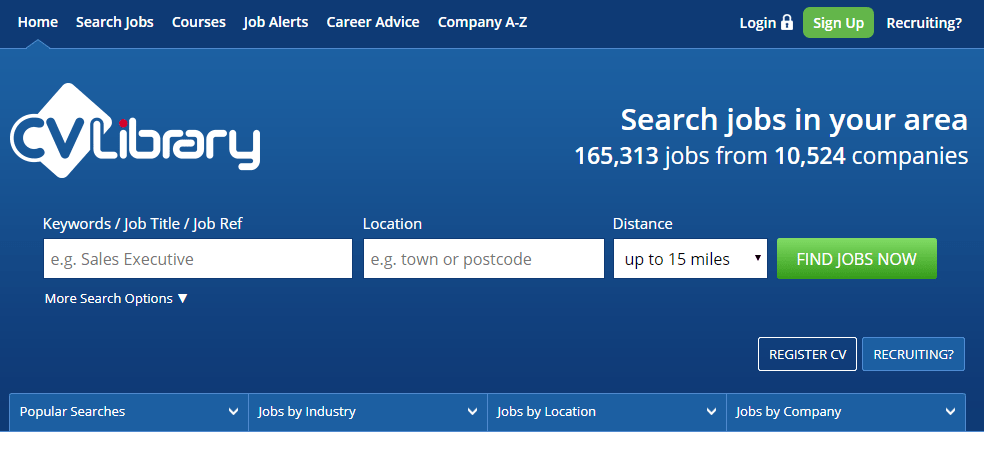Screen dimensions: 984x450
Task: Expand the Jobs by Industry dropdown
Action: coord(368,412)
